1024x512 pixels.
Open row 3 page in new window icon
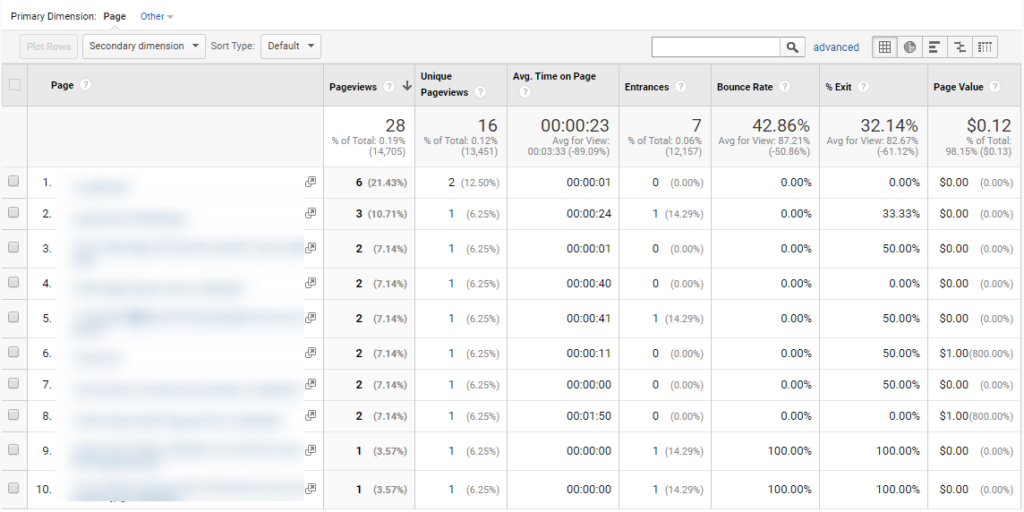click(x=311, y=248)
